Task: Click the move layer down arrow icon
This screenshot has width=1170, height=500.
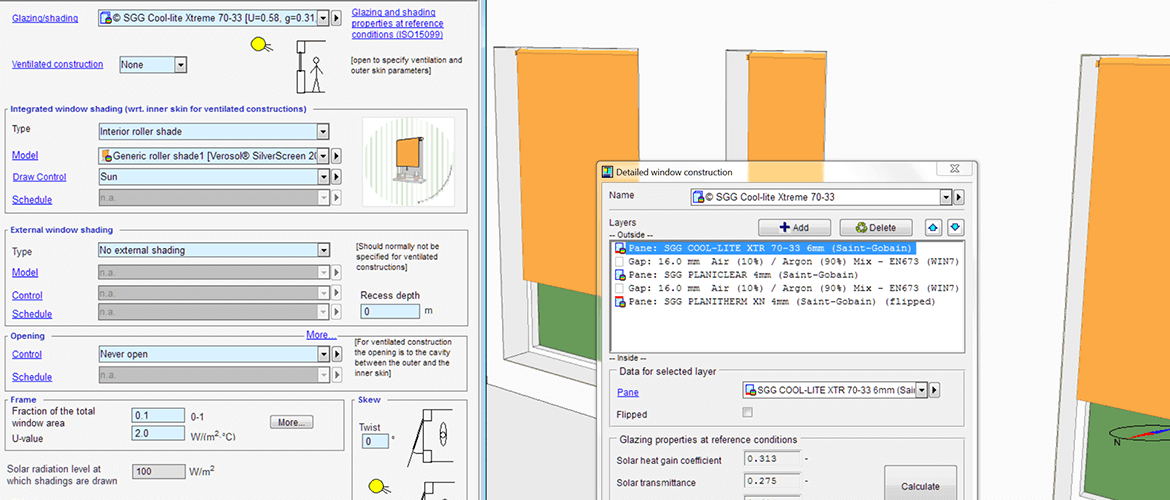Action: pyautogui.click(x=955, y=227)
